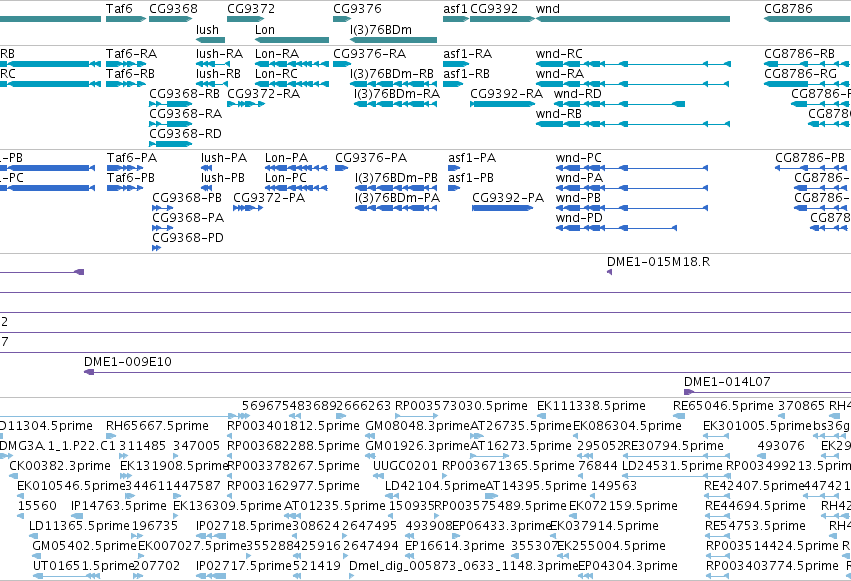Select protein Lon-PA label
This screenshot has width=851, height=581.
(287, 158)
